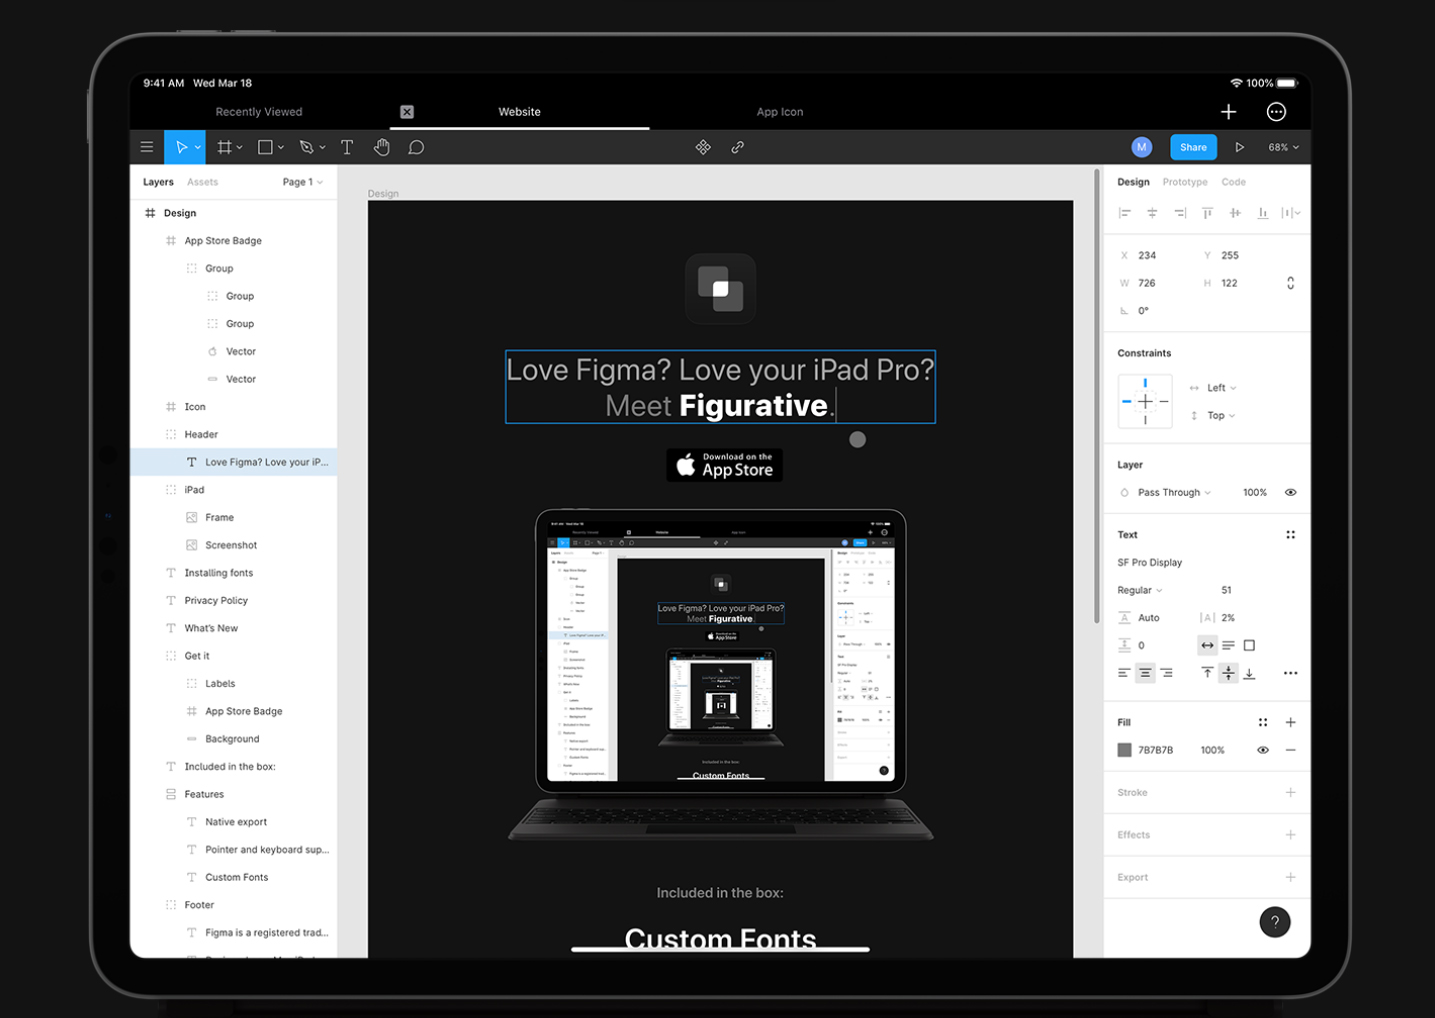Align selection to bottom edge
This screenshot has width=1435, height=1018.
(1262, 213)
